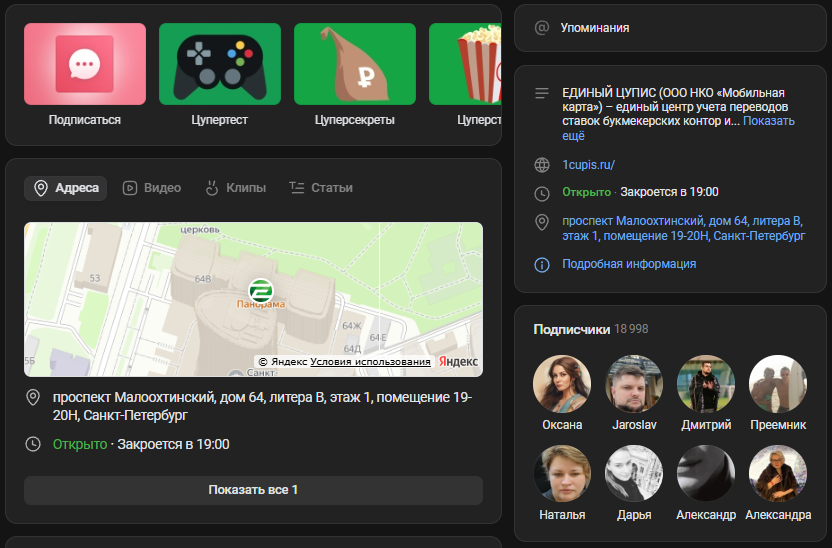Viewport: 832px width, 548px height.
Task: Open the Подробная информация link
Action: (x=629, y=264)
